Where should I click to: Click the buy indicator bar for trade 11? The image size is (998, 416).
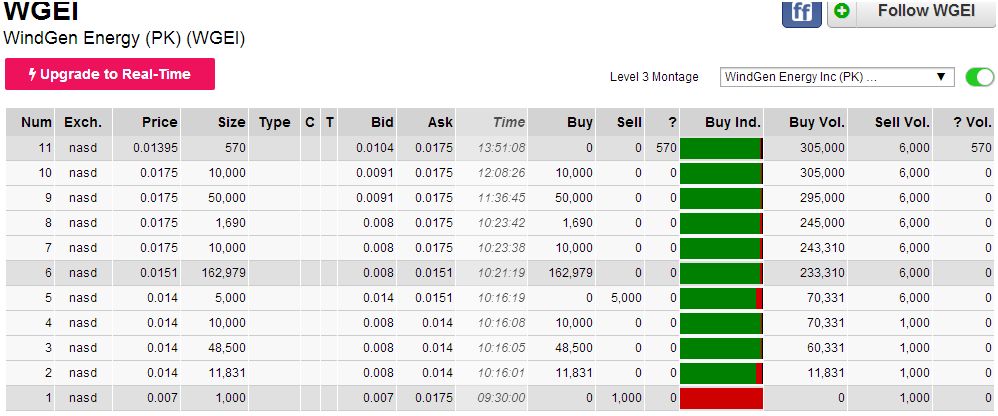[x=721, y=148]
